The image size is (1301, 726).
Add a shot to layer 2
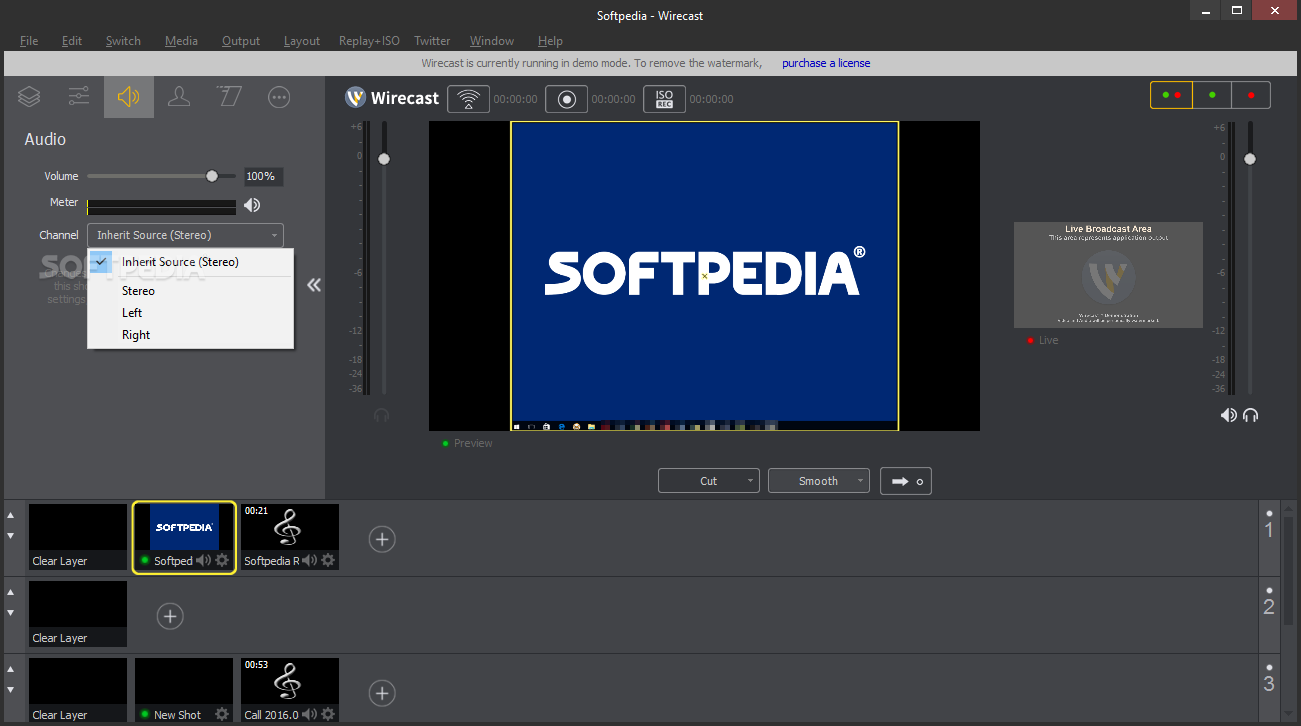coord(170,616)
